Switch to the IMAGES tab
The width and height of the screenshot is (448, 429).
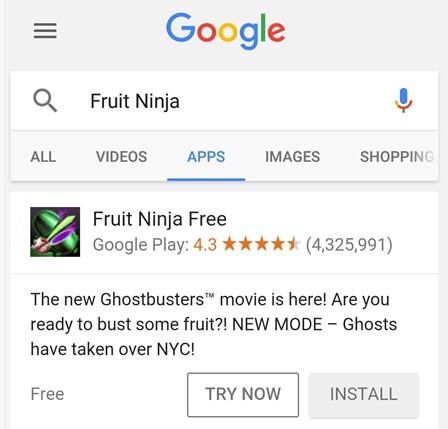tap(292, 157)
